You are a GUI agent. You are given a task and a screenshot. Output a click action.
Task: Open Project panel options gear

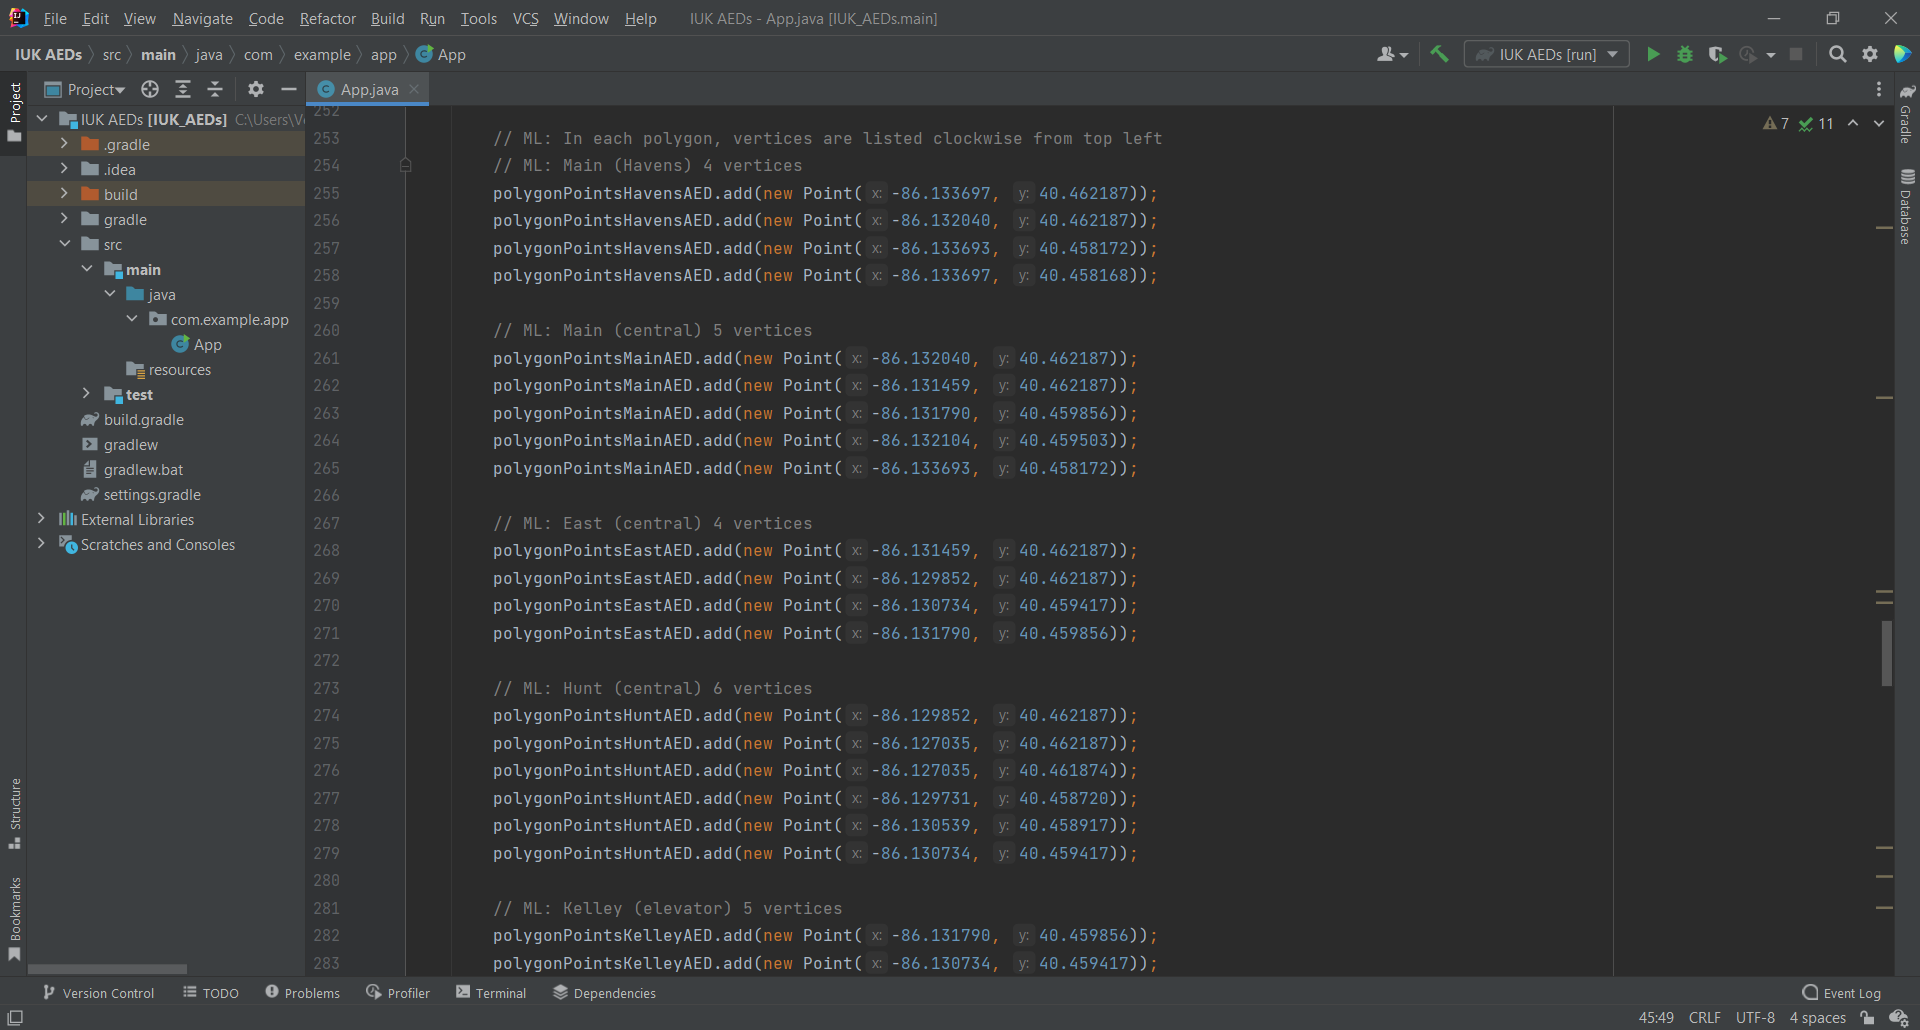click(x=256, y=90)
